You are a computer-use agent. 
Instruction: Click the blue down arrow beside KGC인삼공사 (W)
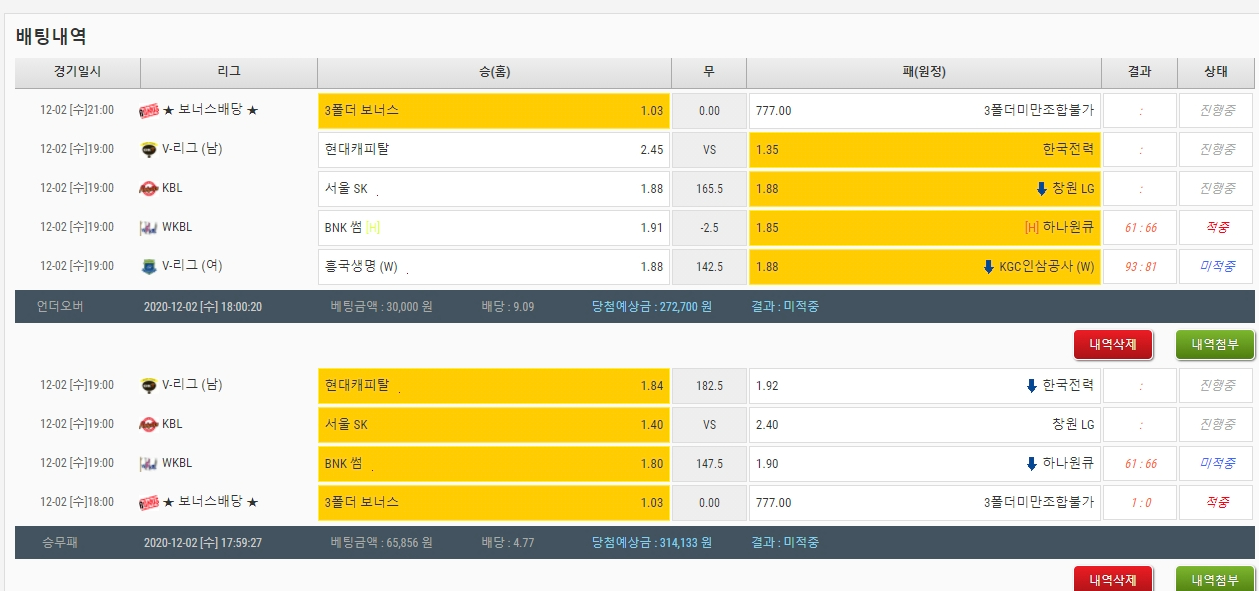coord(989,267)
